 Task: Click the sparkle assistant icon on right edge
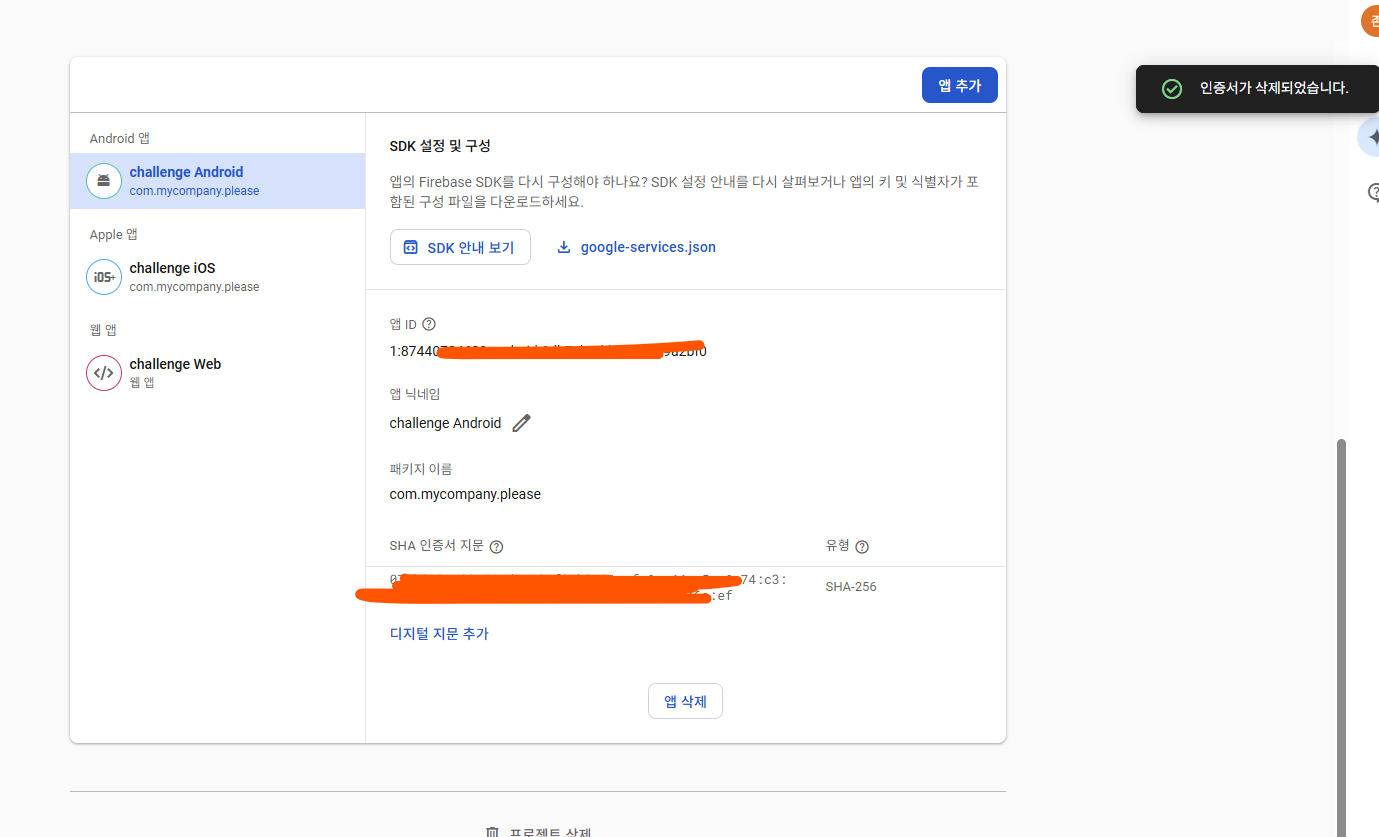tap(1369, 138)
